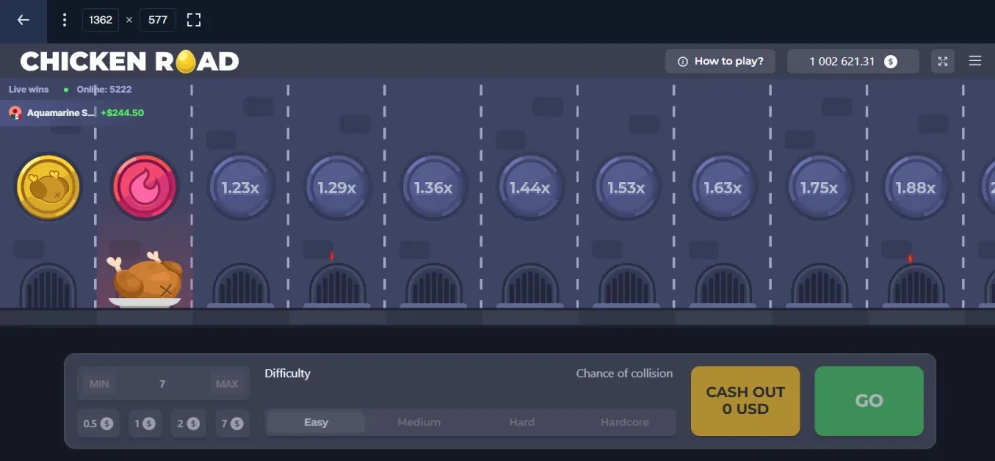
Task: Click the Chance of collision label
Action: tap(624, 373)
